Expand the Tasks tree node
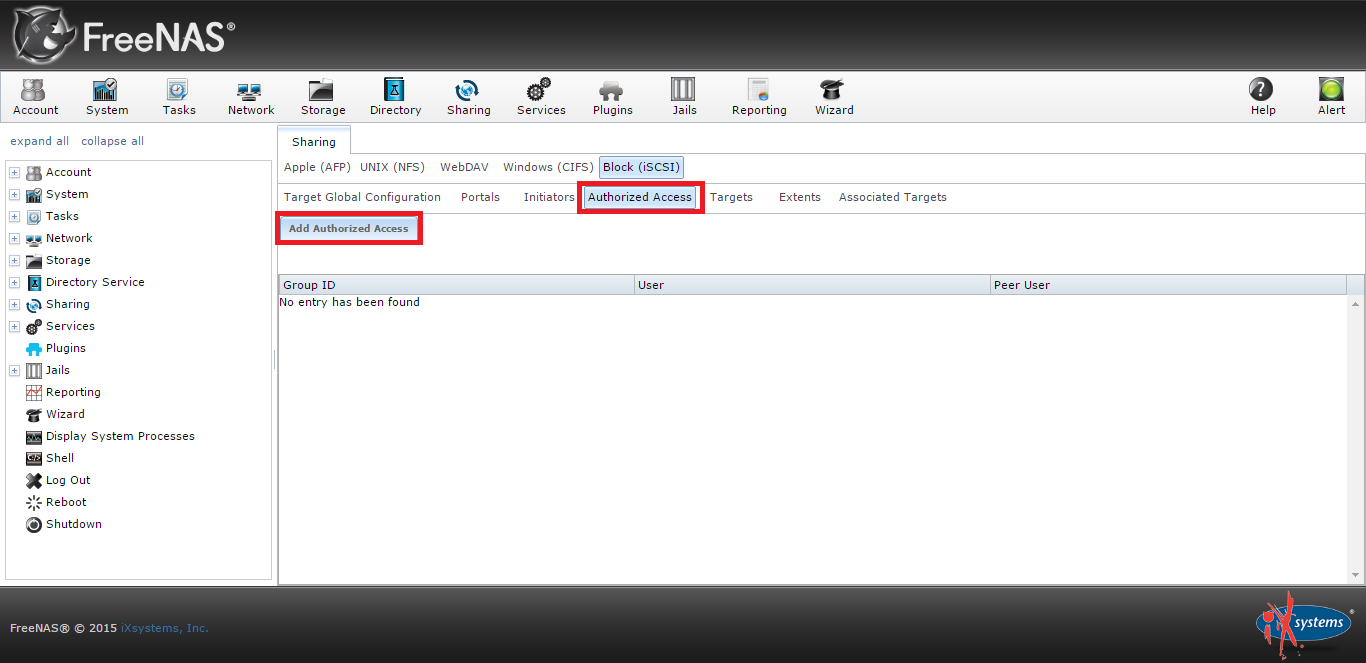Screen dimensions: 1366x663 coord(15,216)
